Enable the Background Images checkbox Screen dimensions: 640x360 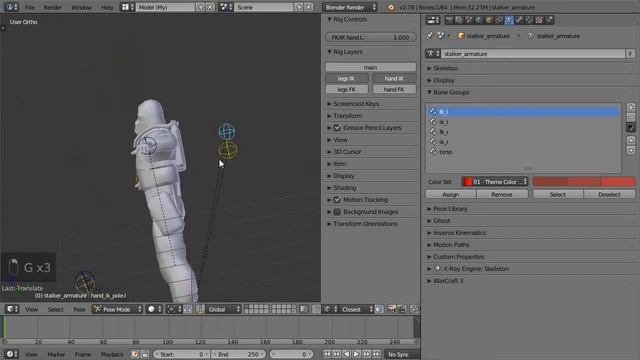click(x=337, y=212)
